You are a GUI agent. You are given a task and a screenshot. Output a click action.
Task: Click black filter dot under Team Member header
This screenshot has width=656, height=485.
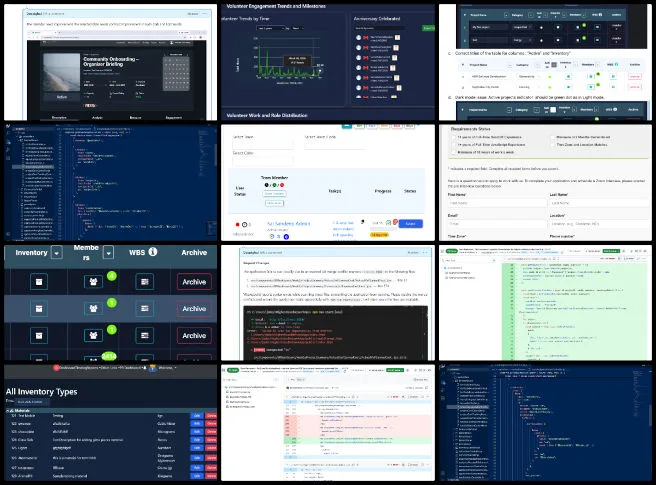(266, 185)
